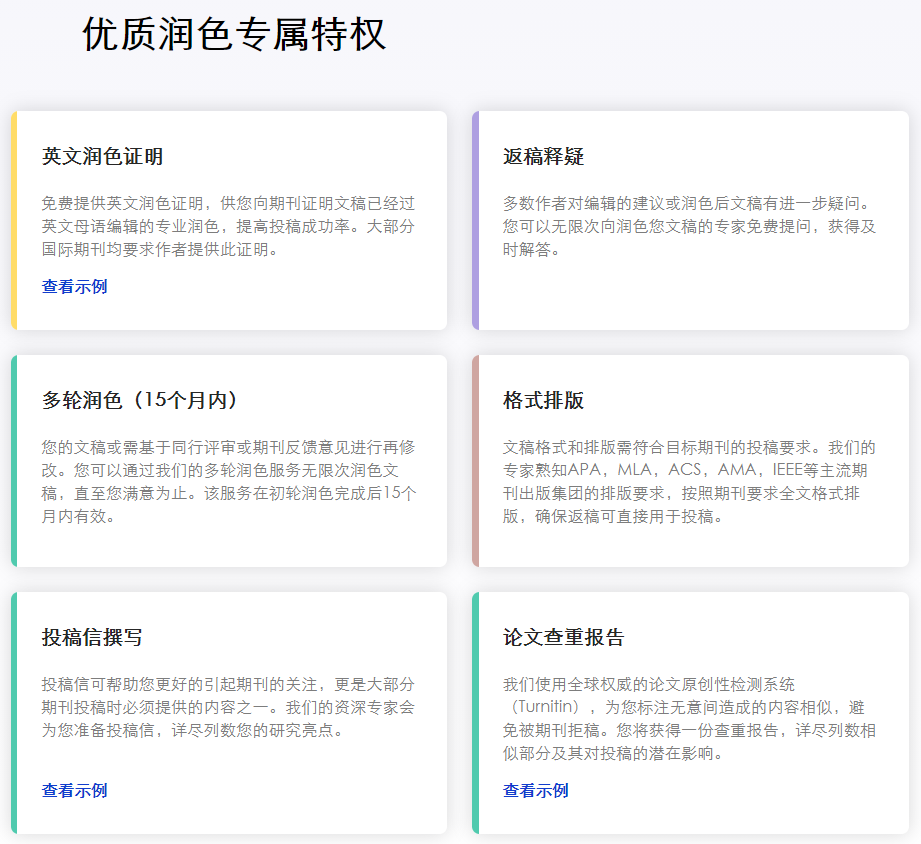Click the yellow accent bar on 英文润色证明 card
The height and width of the screenshot is (844, 921).
pyautogui.click(x=14, y=220)
